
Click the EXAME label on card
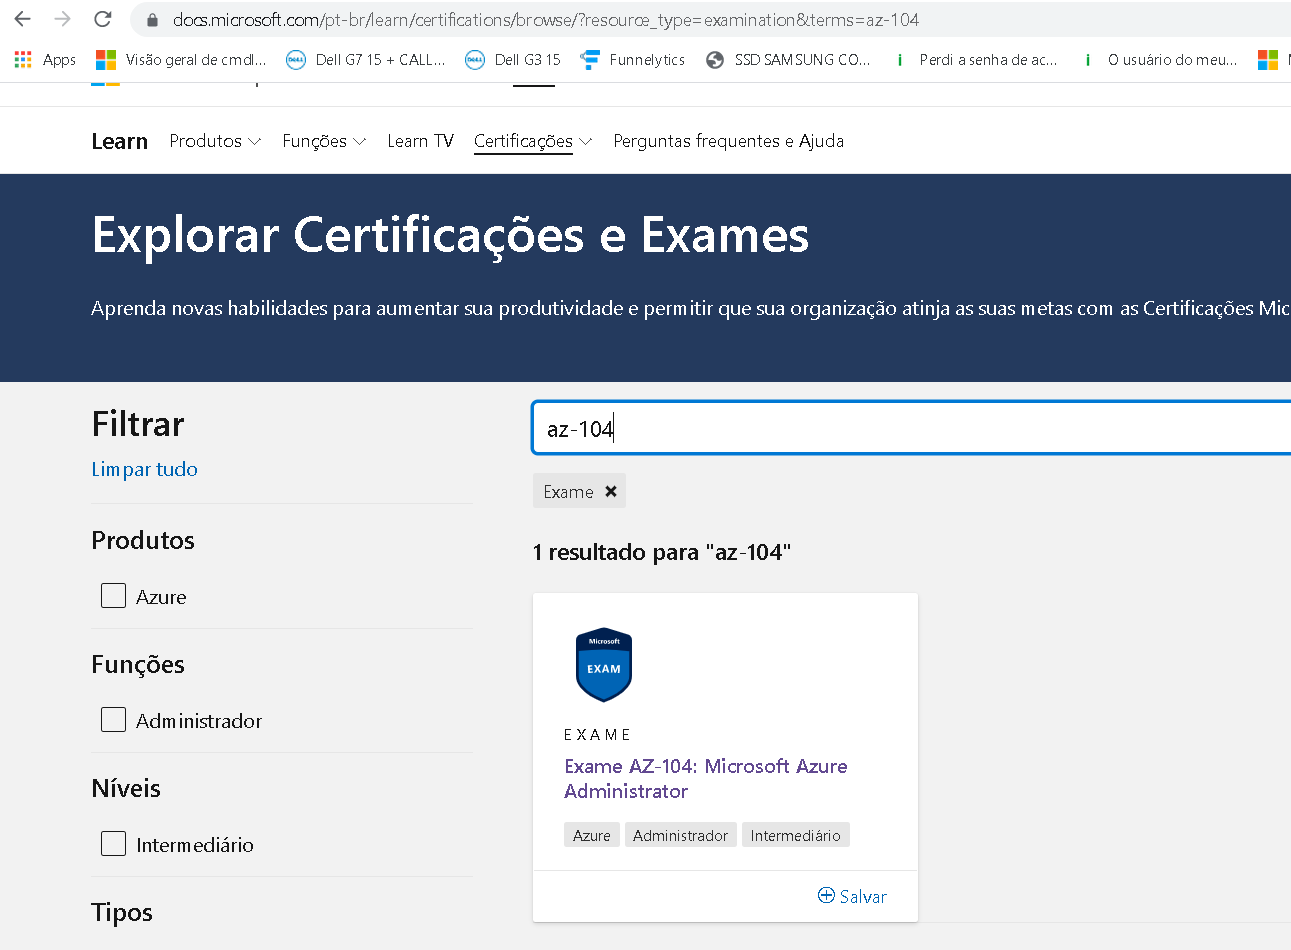597,735
